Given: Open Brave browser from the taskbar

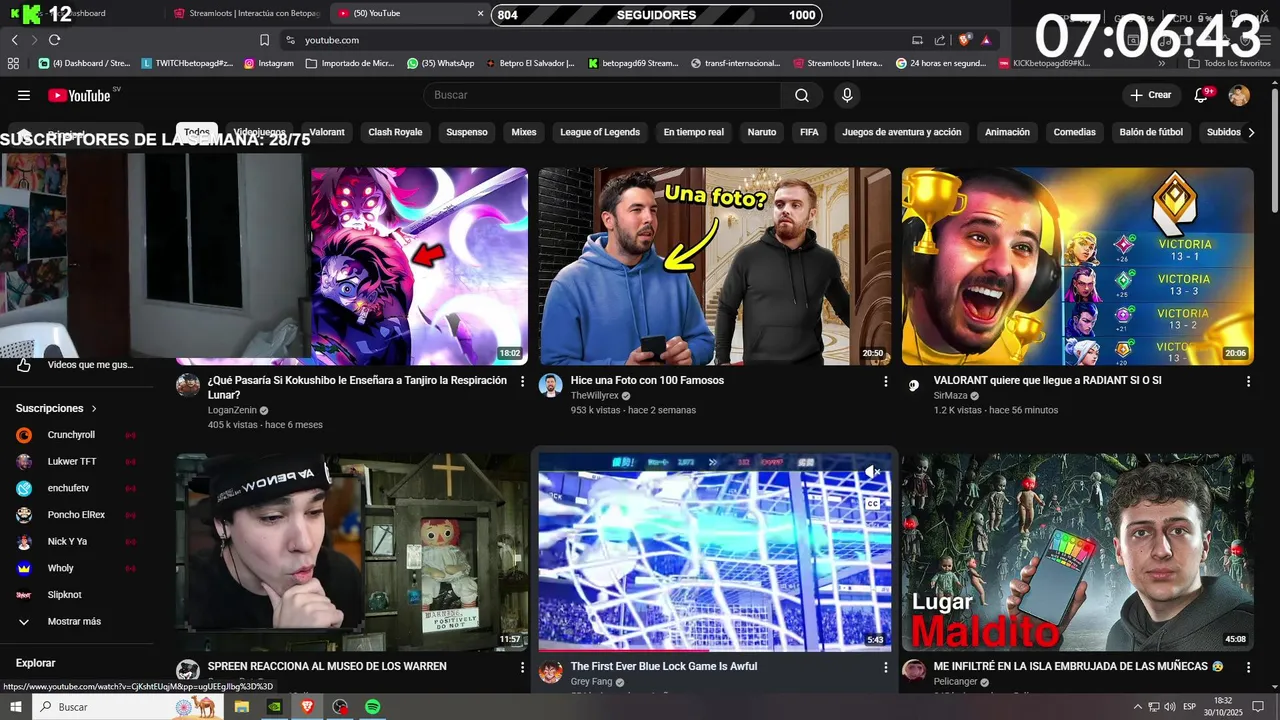Looking at the screenshot, I should 307,707.
